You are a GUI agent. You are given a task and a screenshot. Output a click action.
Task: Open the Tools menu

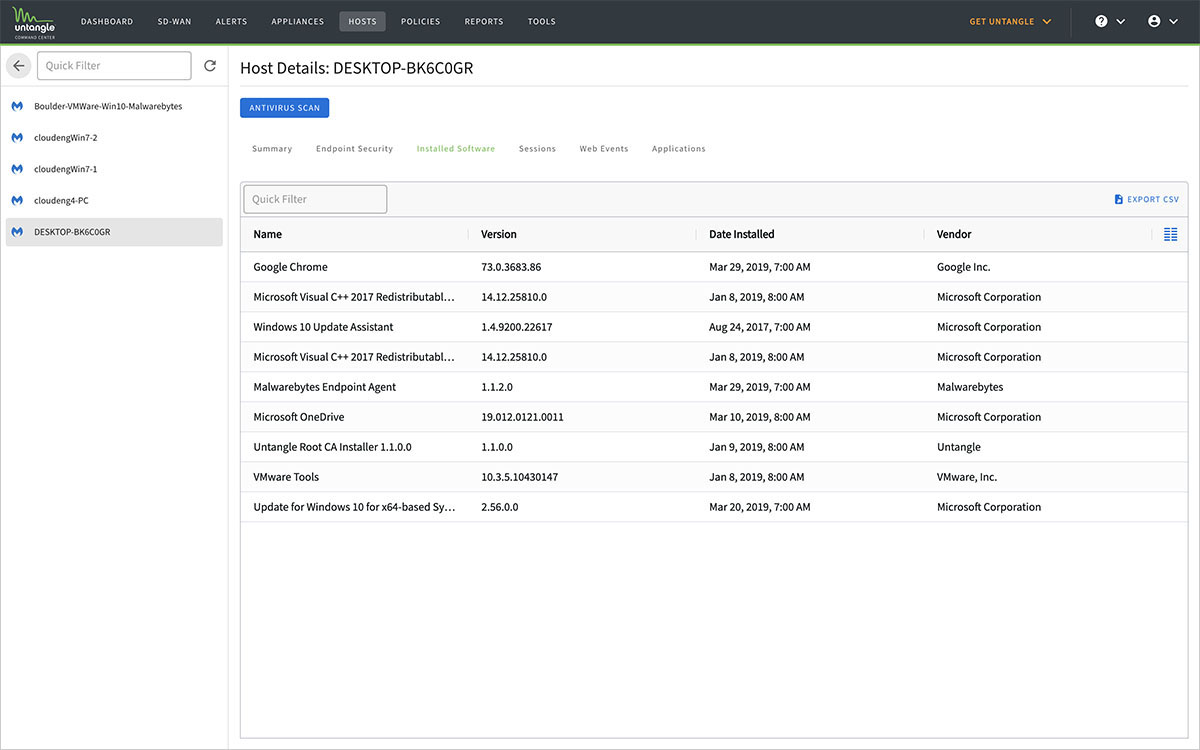point(542,21)
